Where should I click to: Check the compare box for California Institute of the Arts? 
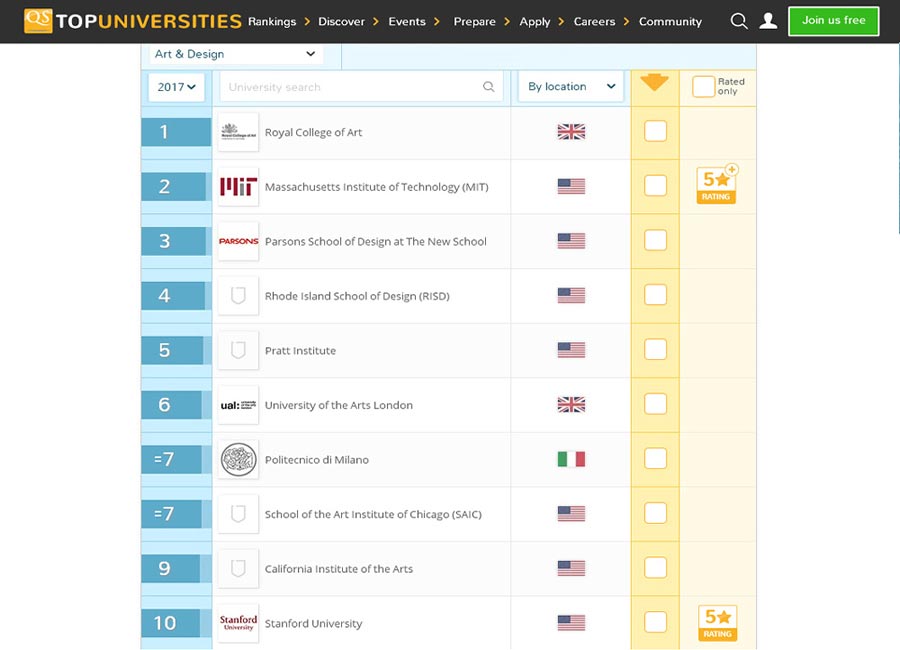point(655,567)
